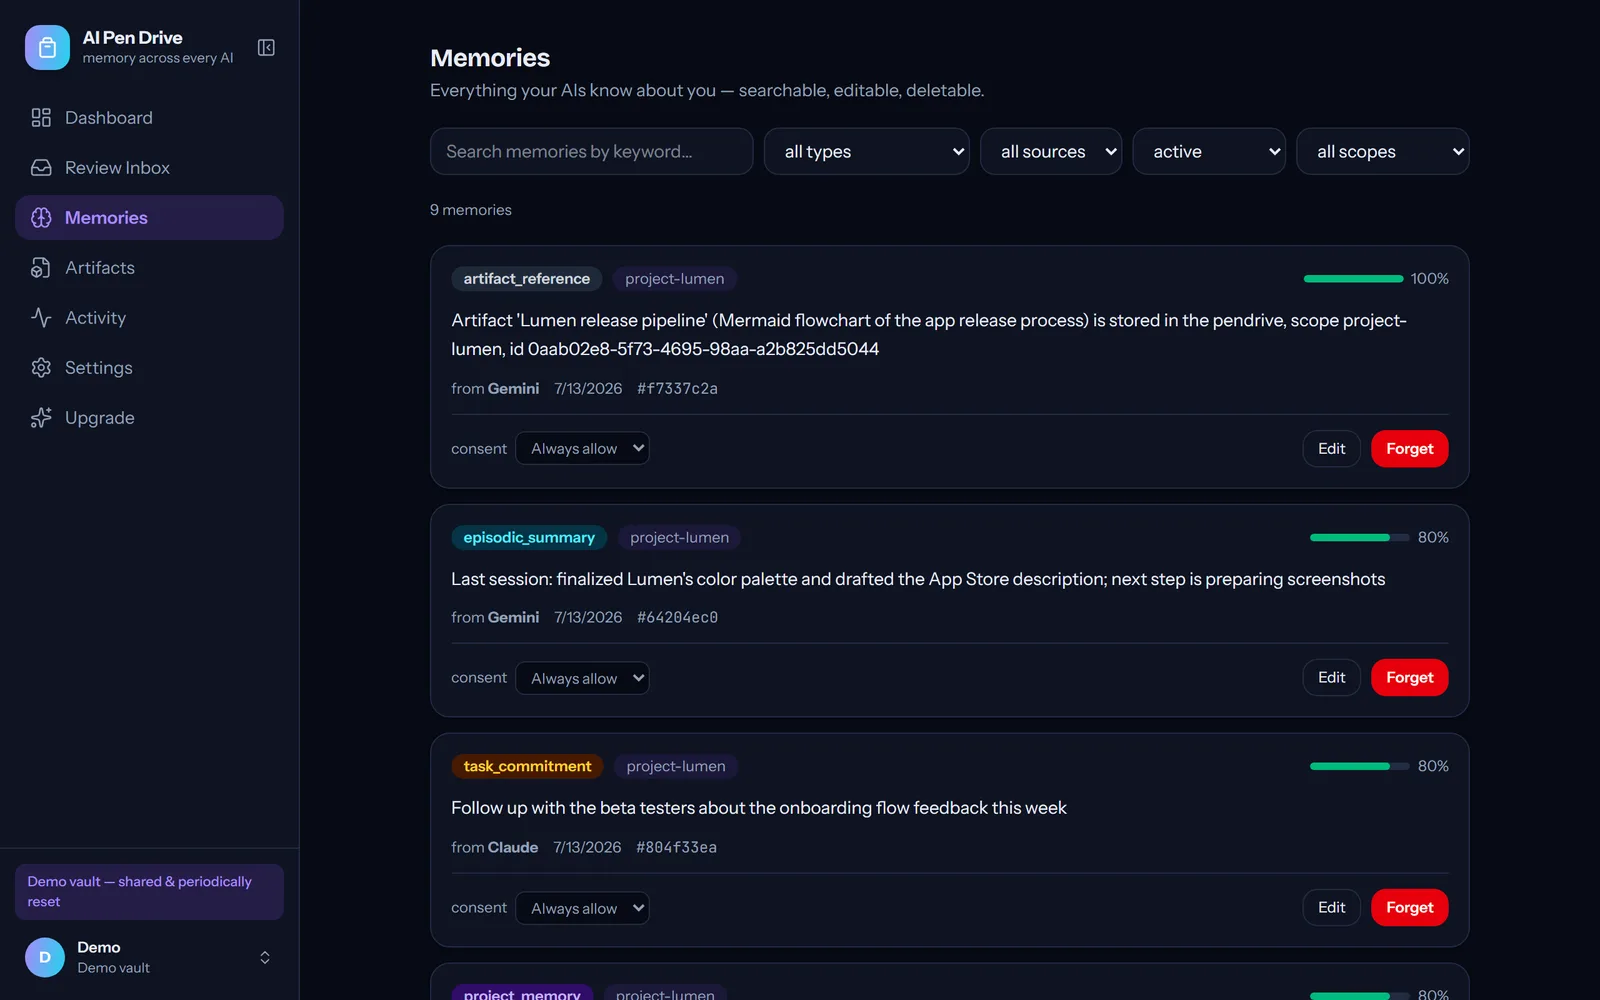Change consent for the Lumen release pipeline memory

(582, 448)
